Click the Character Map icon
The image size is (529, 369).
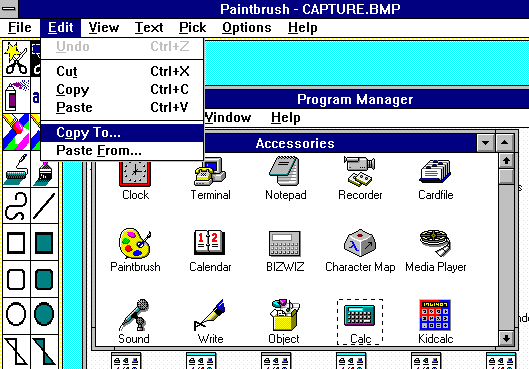[360, 251]
